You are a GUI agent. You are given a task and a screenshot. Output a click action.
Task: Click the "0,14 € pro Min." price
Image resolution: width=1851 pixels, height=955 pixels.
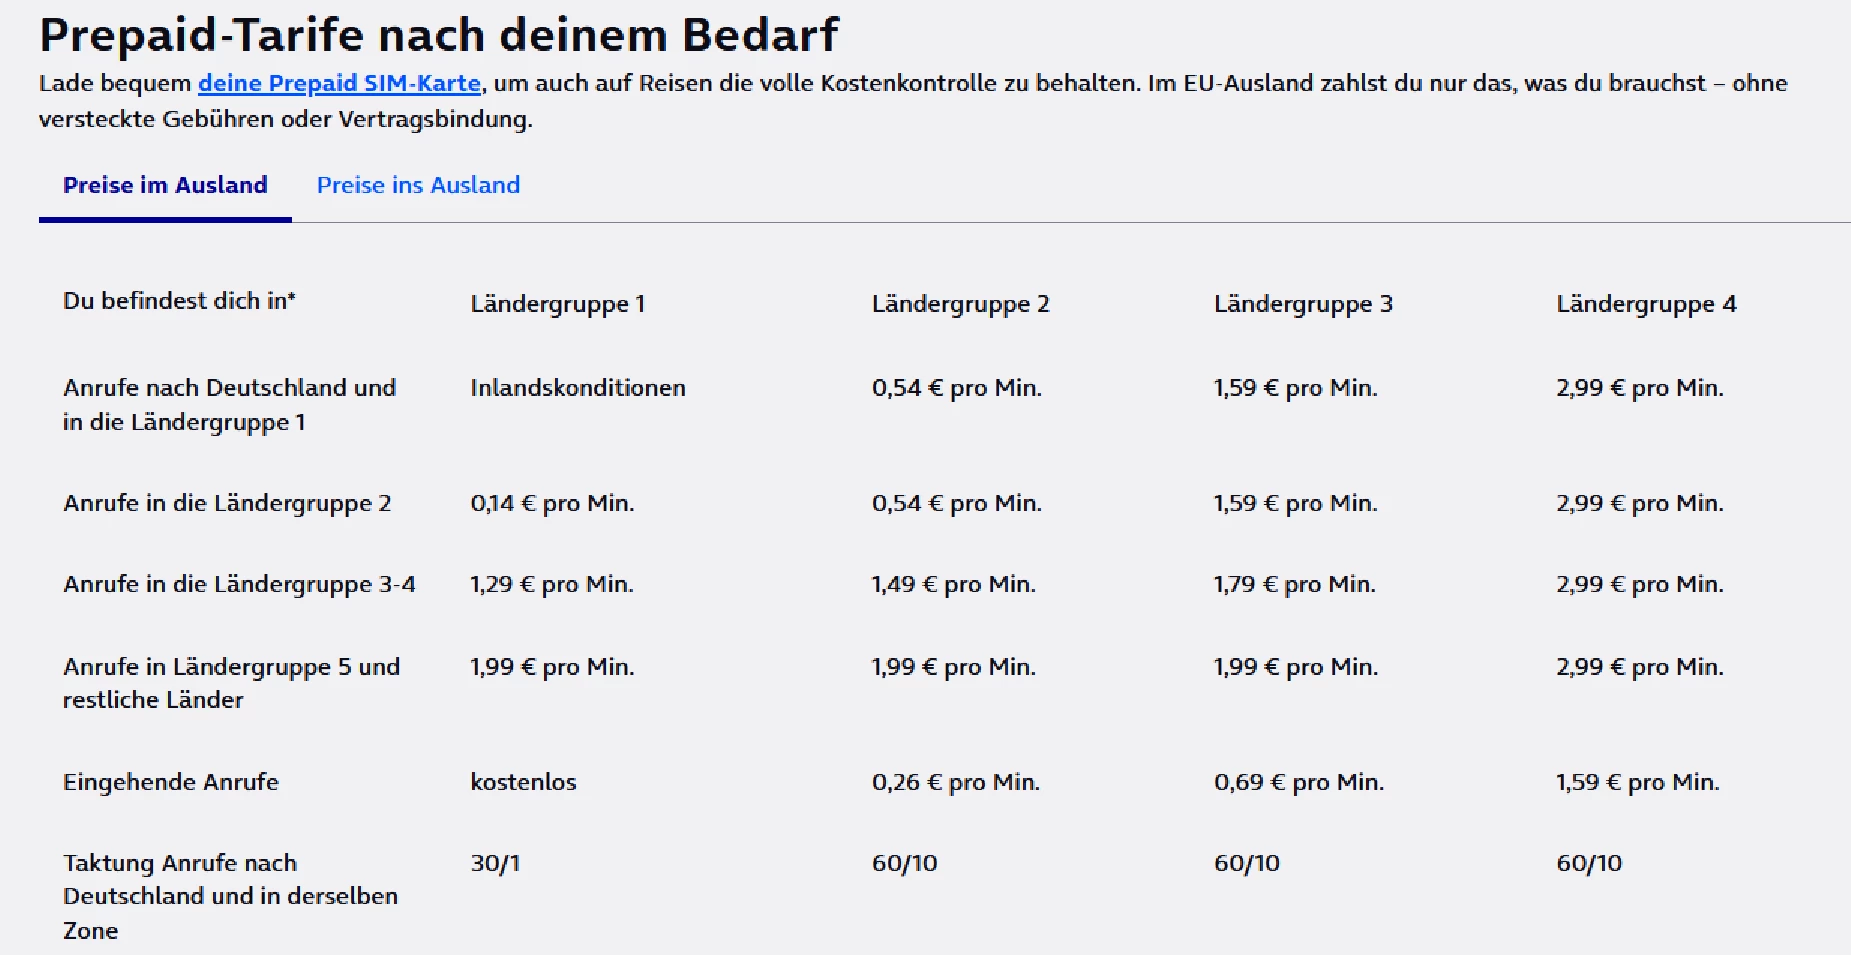(x=552, y=503)
